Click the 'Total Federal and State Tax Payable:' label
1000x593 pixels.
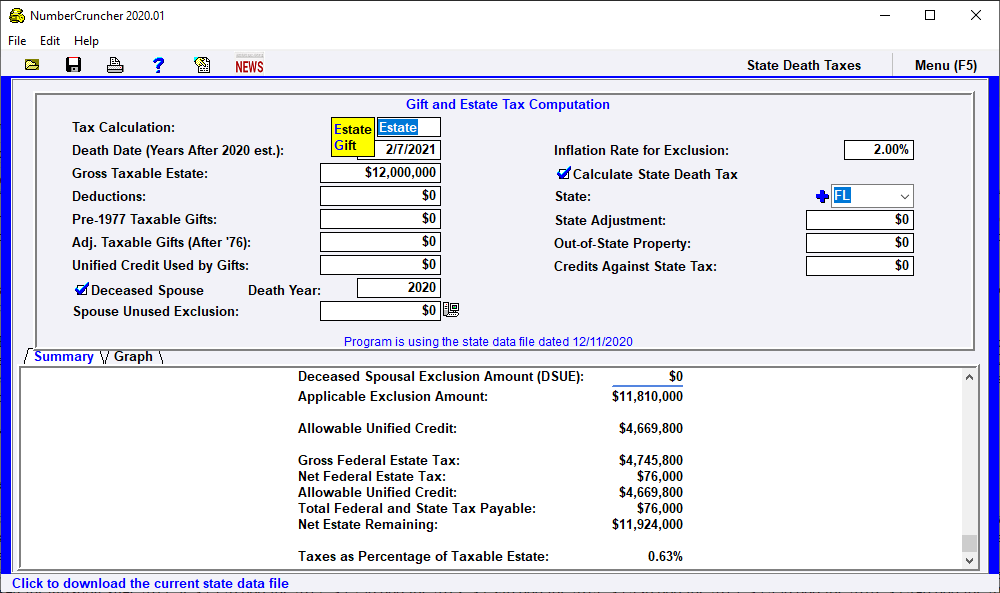[417, 509]
